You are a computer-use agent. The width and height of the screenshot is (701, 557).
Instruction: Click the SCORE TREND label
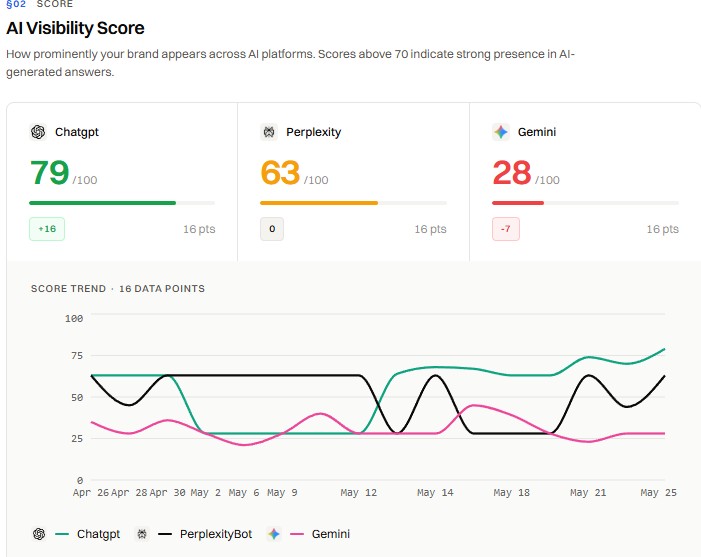[68, 289]
